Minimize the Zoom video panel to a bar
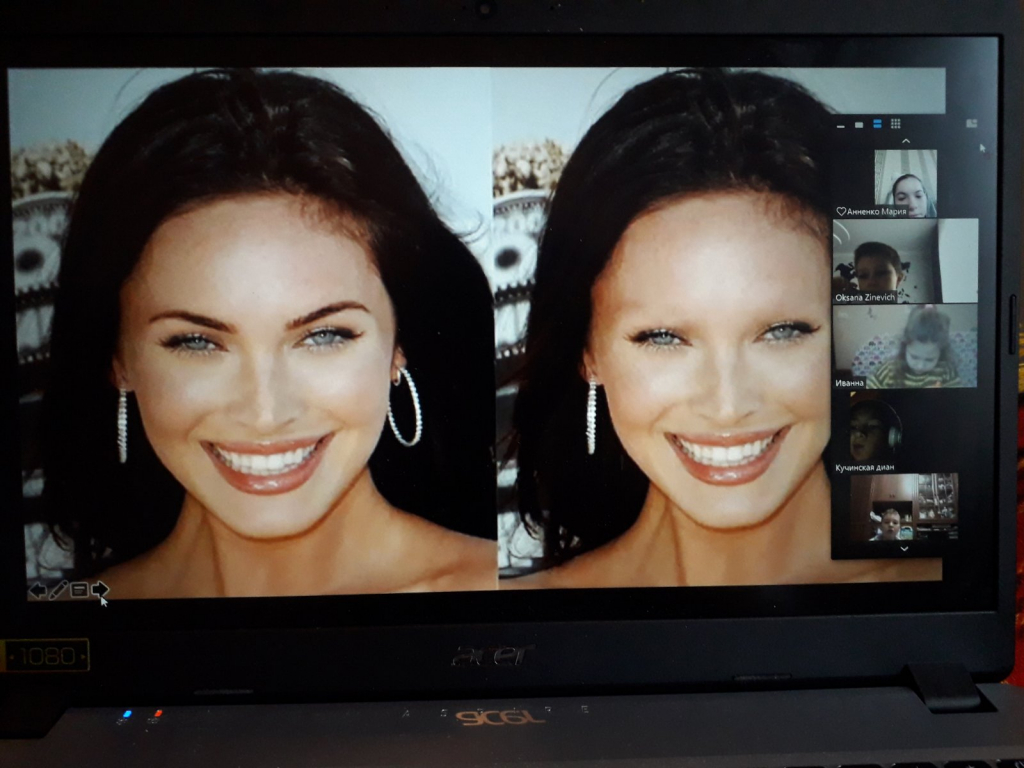Viewport: 1024px width, 768px height. (841, 125)
